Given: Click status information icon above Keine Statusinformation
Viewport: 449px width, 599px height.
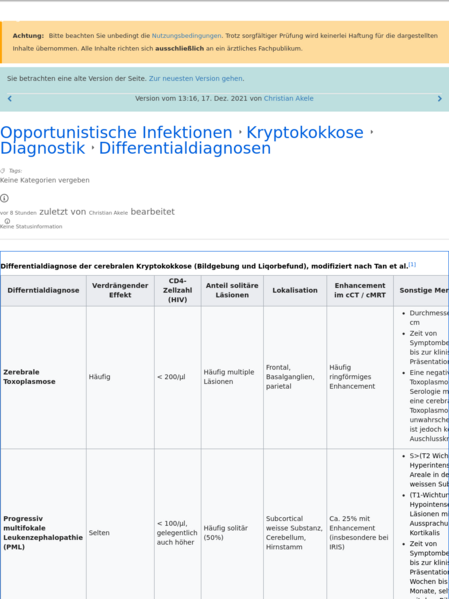Looking at the screenshot, I should (7, 221).
